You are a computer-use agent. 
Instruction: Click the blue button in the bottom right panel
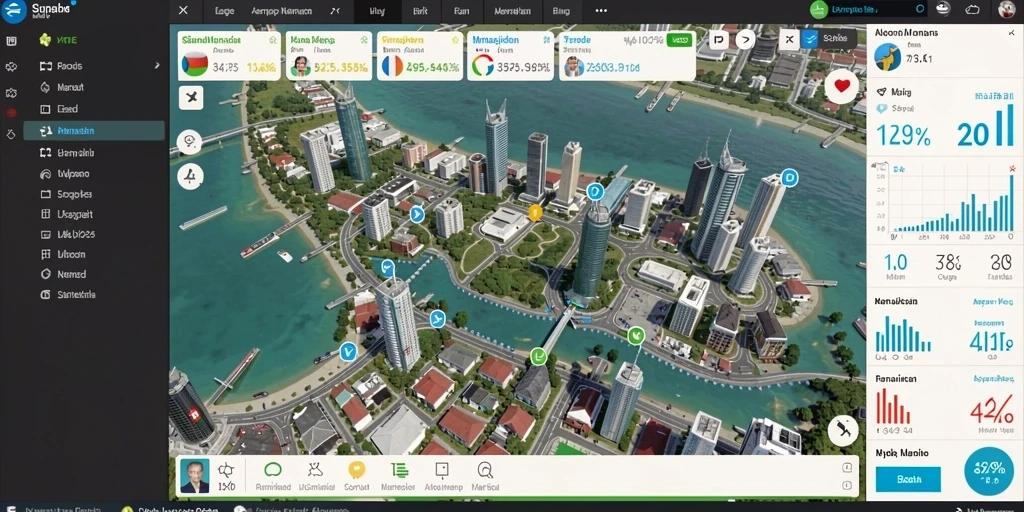(908, 479)
